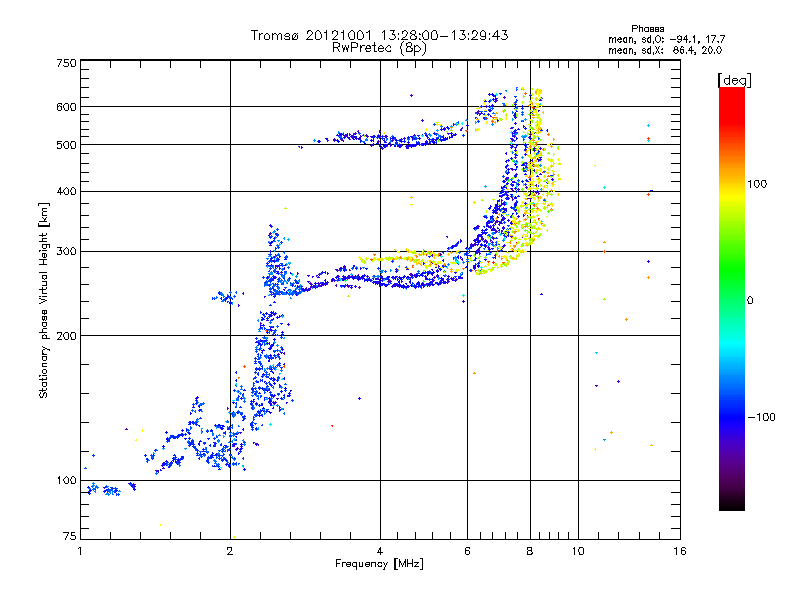This screenshot has height=600, width=800.
Task: Click the x-axis tick label "4"
Action: coord(380,551)
